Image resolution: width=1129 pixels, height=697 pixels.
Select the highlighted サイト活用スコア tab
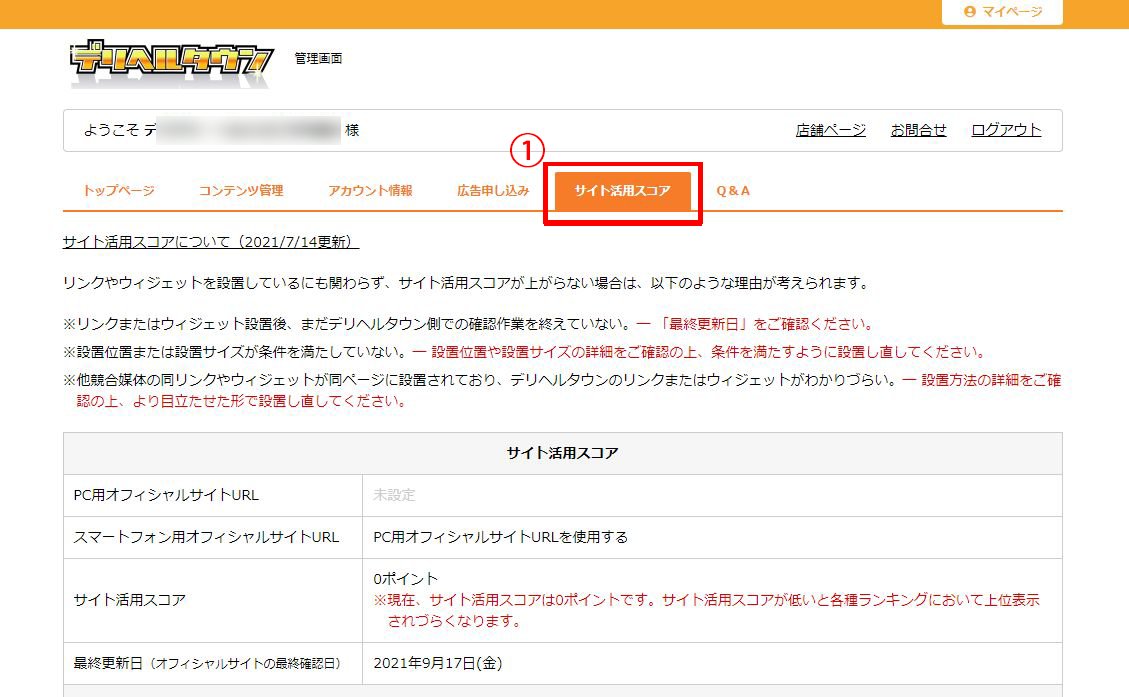tap(622, 188)
